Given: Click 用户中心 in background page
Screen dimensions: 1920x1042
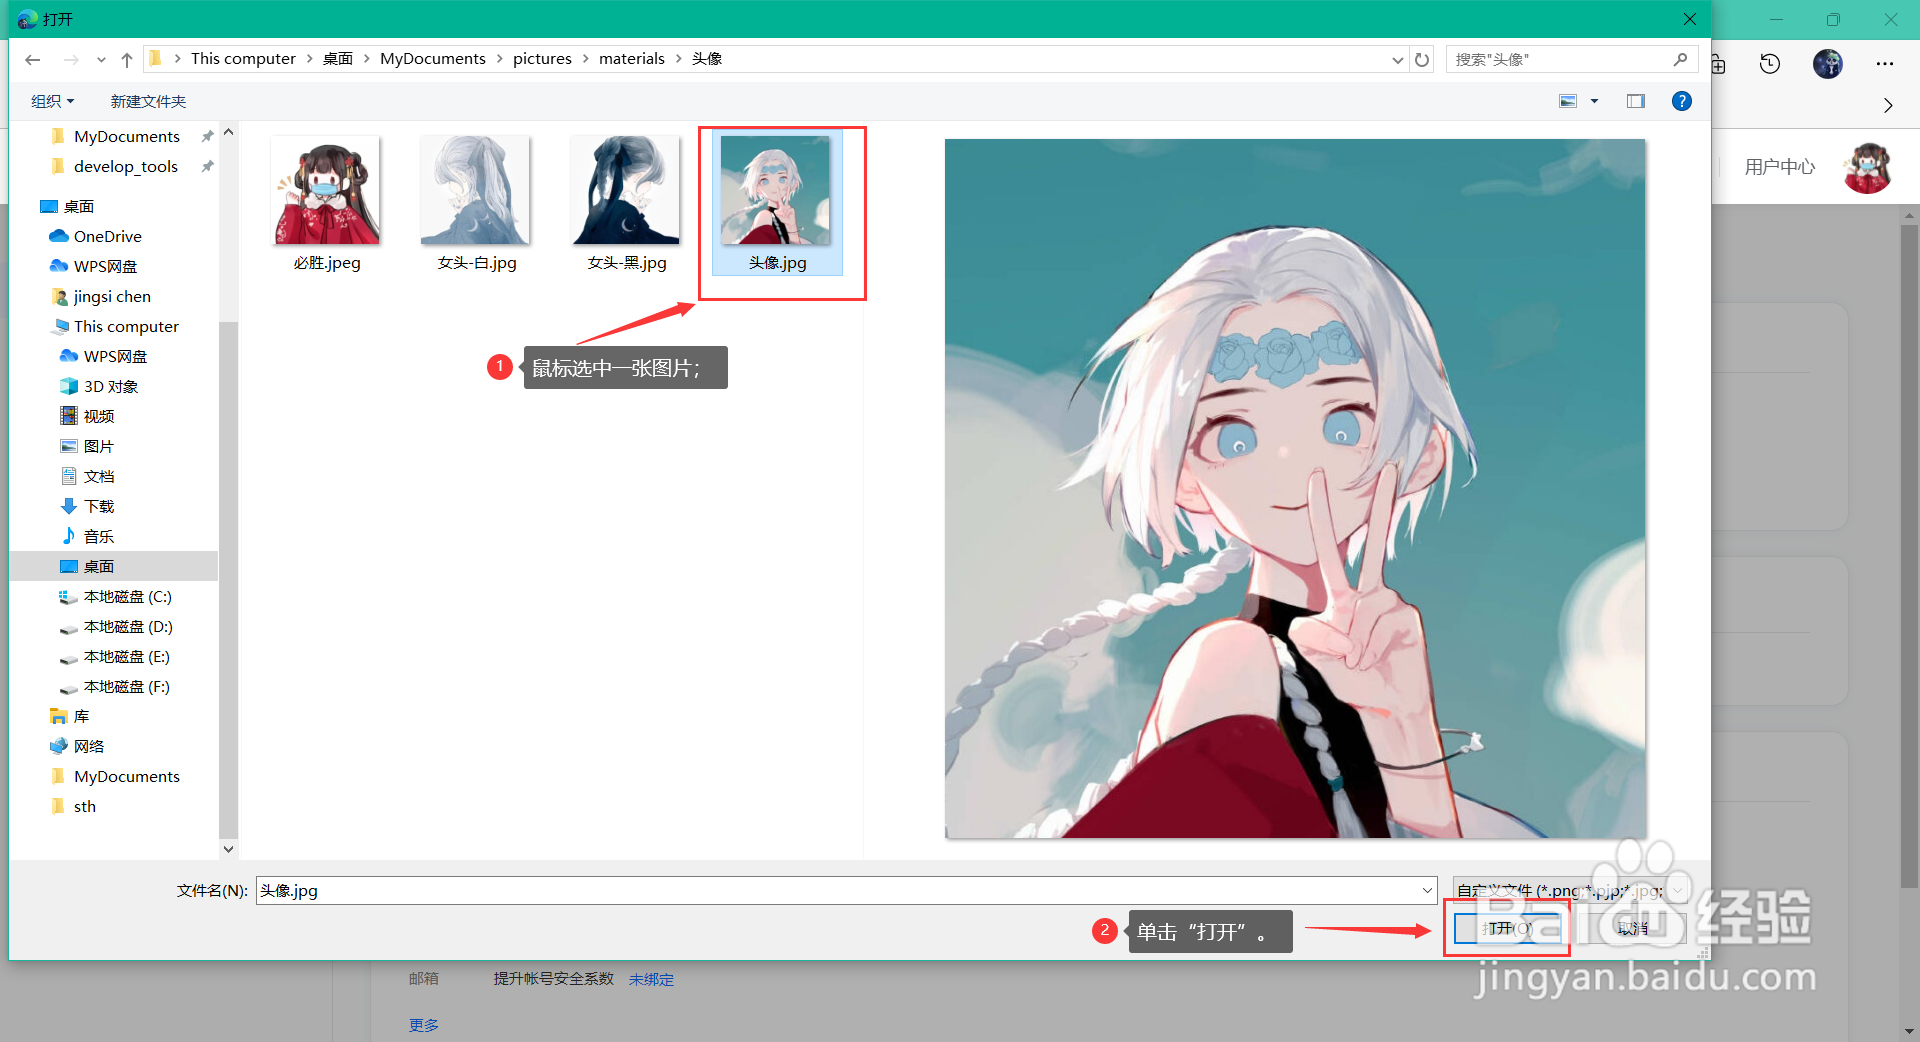Looking at the screenshot, I should pos(1780,167).
